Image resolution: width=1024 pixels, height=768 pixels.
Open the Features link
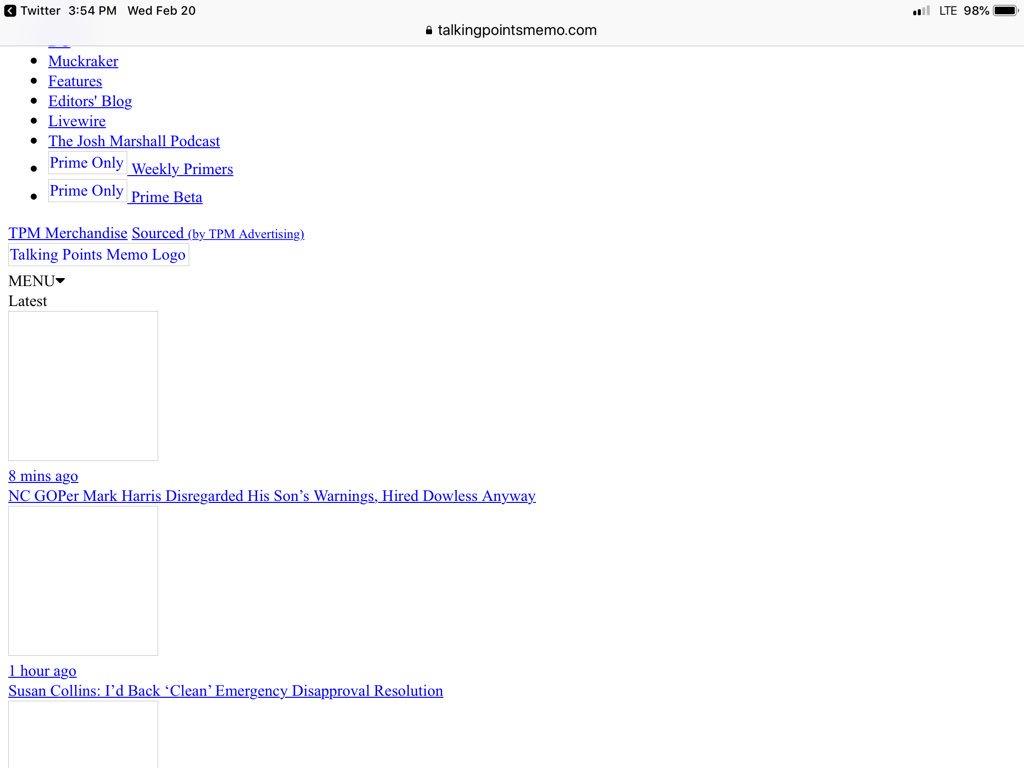click(75, 82)
